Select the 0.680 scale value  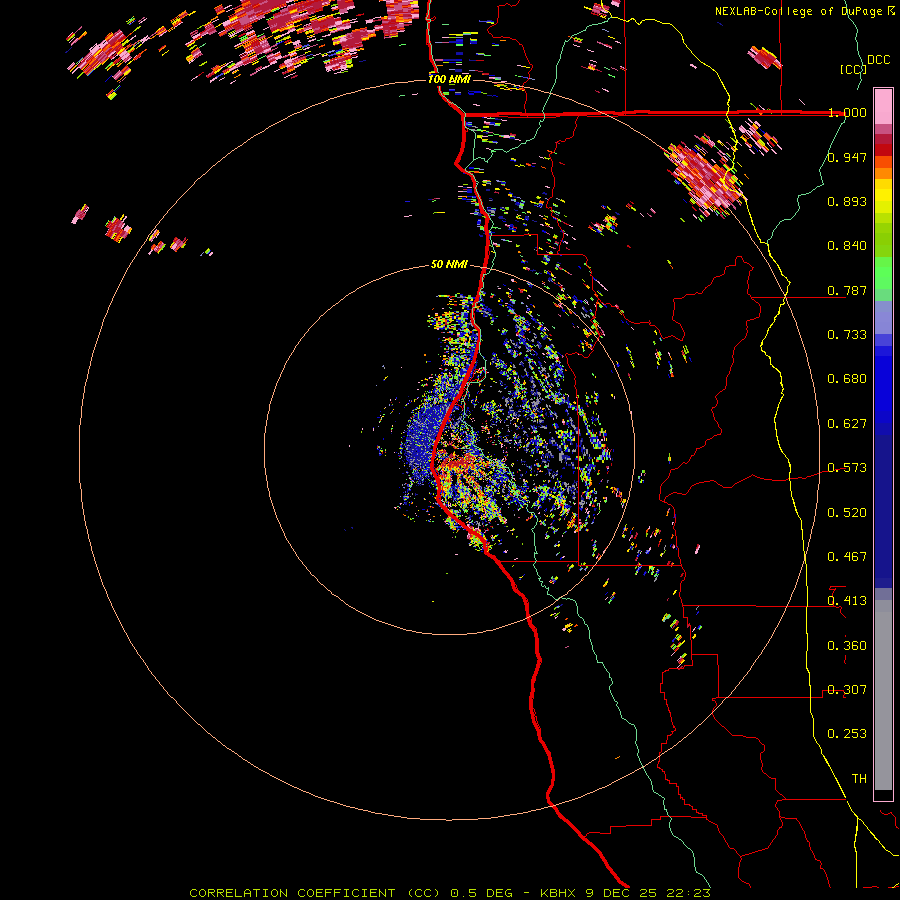847,379
